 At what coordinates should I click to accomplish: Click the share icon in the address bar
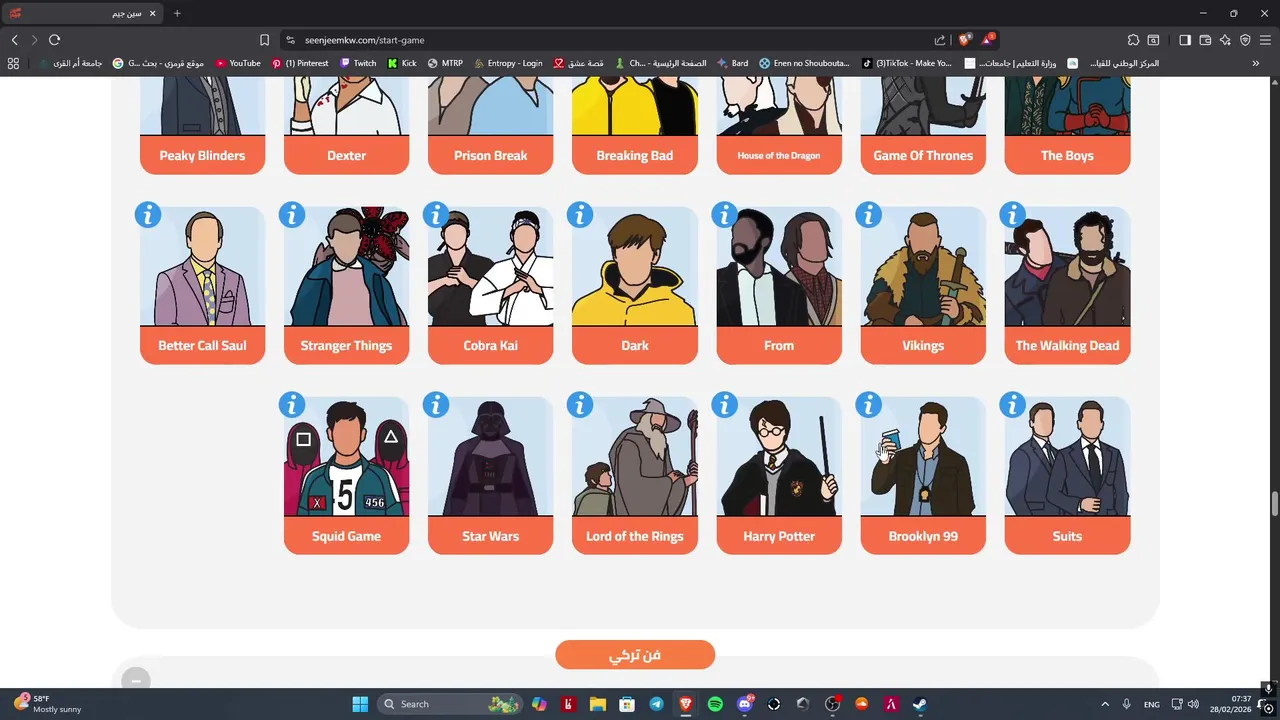(x=940, y=40)
